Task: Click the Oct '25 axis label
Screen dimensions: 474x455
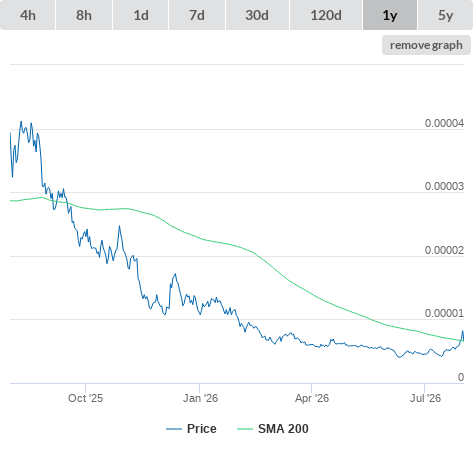Action: [x=86, y=398]
